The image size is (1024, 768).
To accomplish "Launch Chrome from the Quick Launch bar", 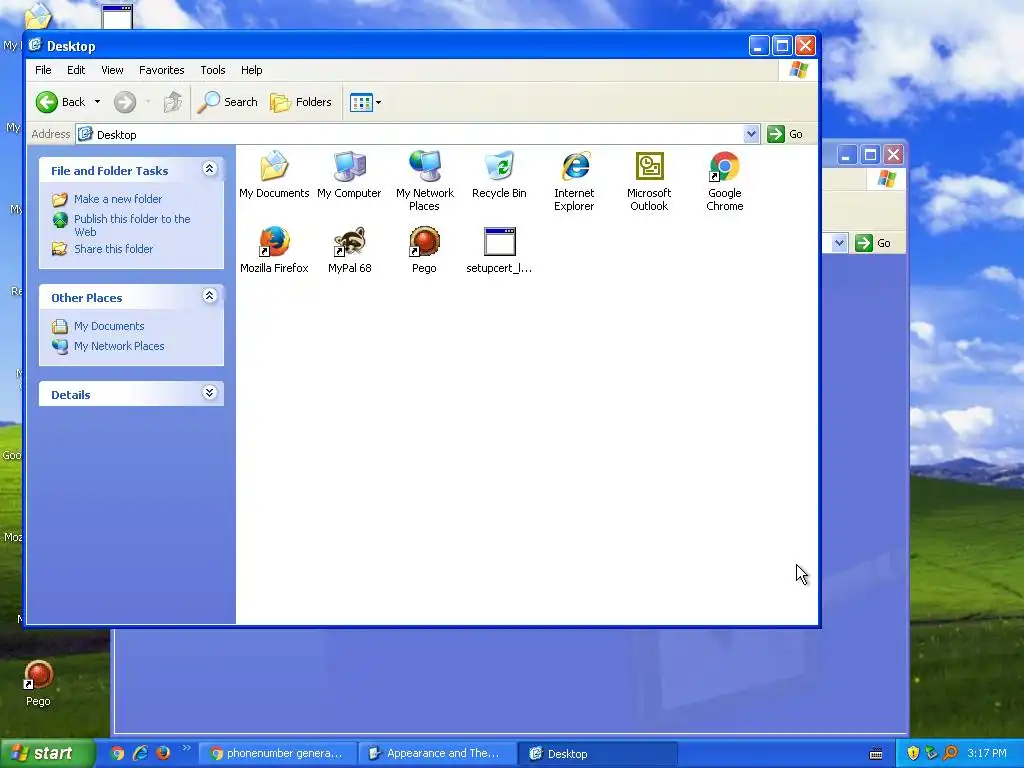I will tap(117, 754).
